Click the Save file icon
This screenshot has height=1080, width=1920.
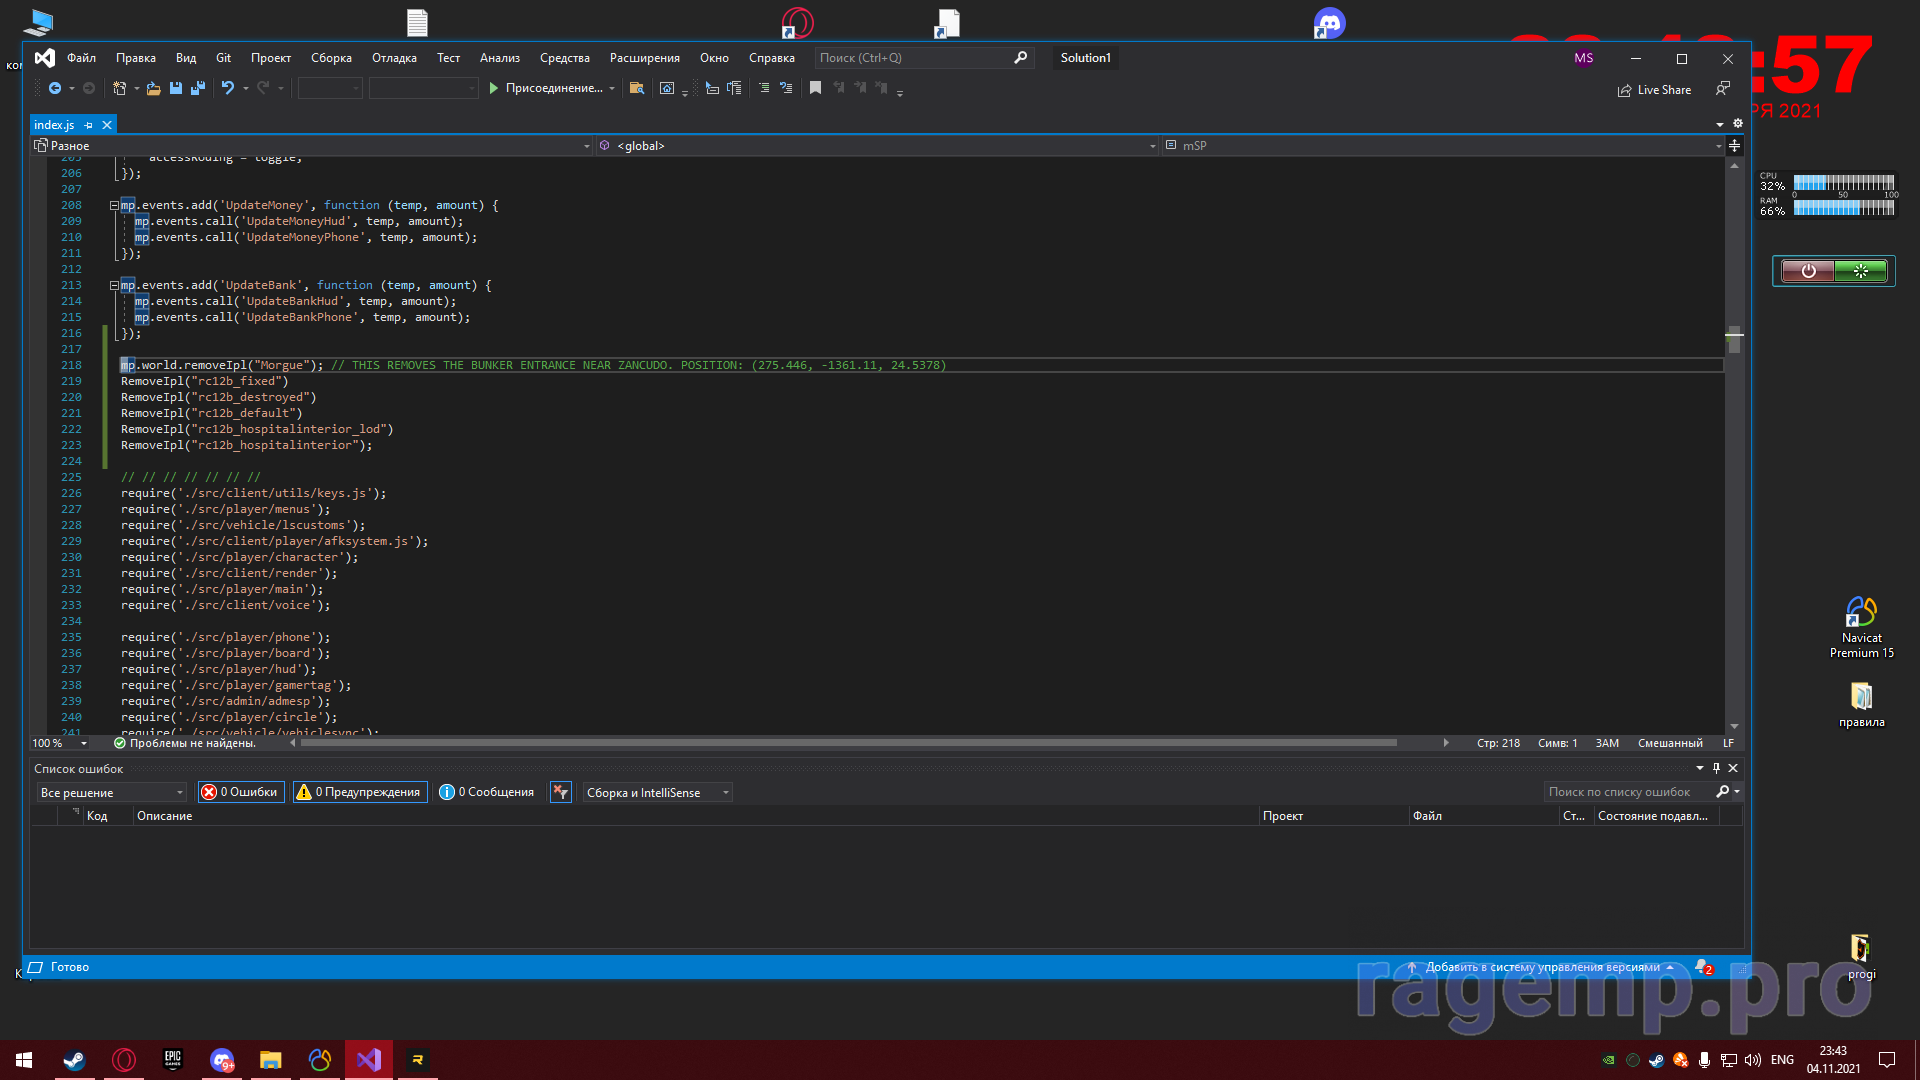click(176, 88)
